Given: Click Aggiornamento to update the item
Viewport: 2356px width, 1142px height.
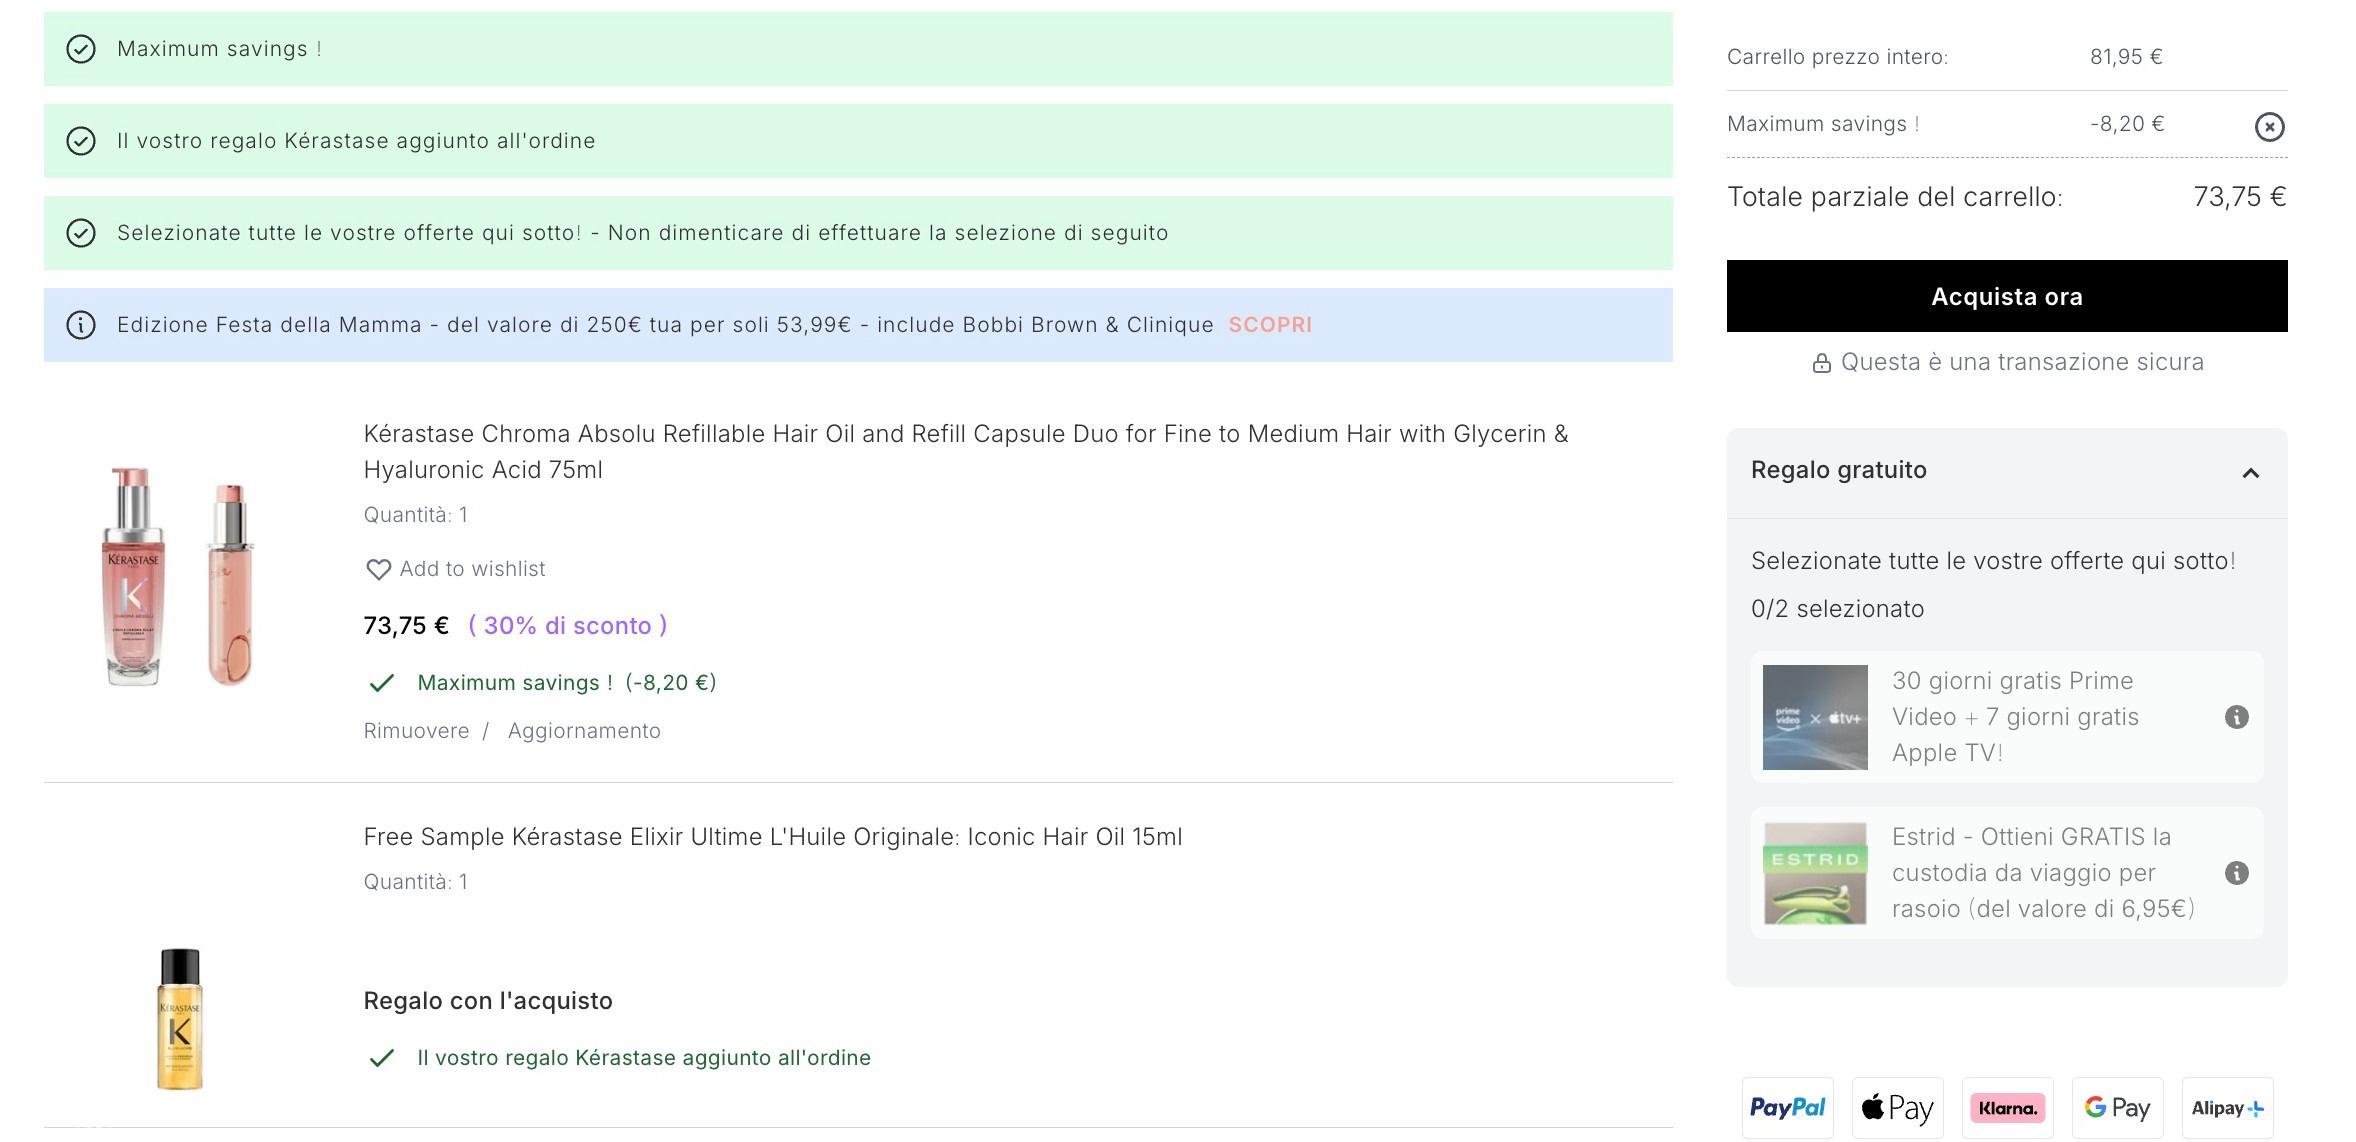Looking at the screenshot, I should [x=584, y=731].
